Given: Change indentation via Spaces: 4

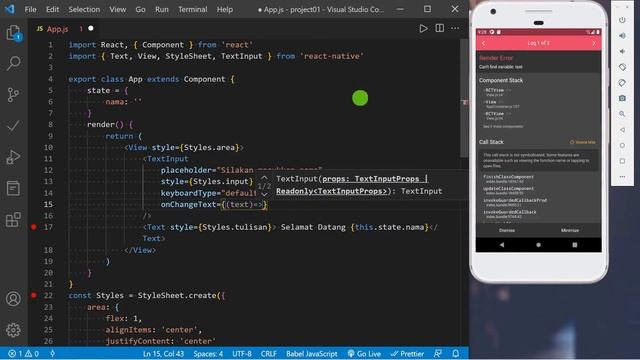Looking at the screenshot, I should 208,354.
